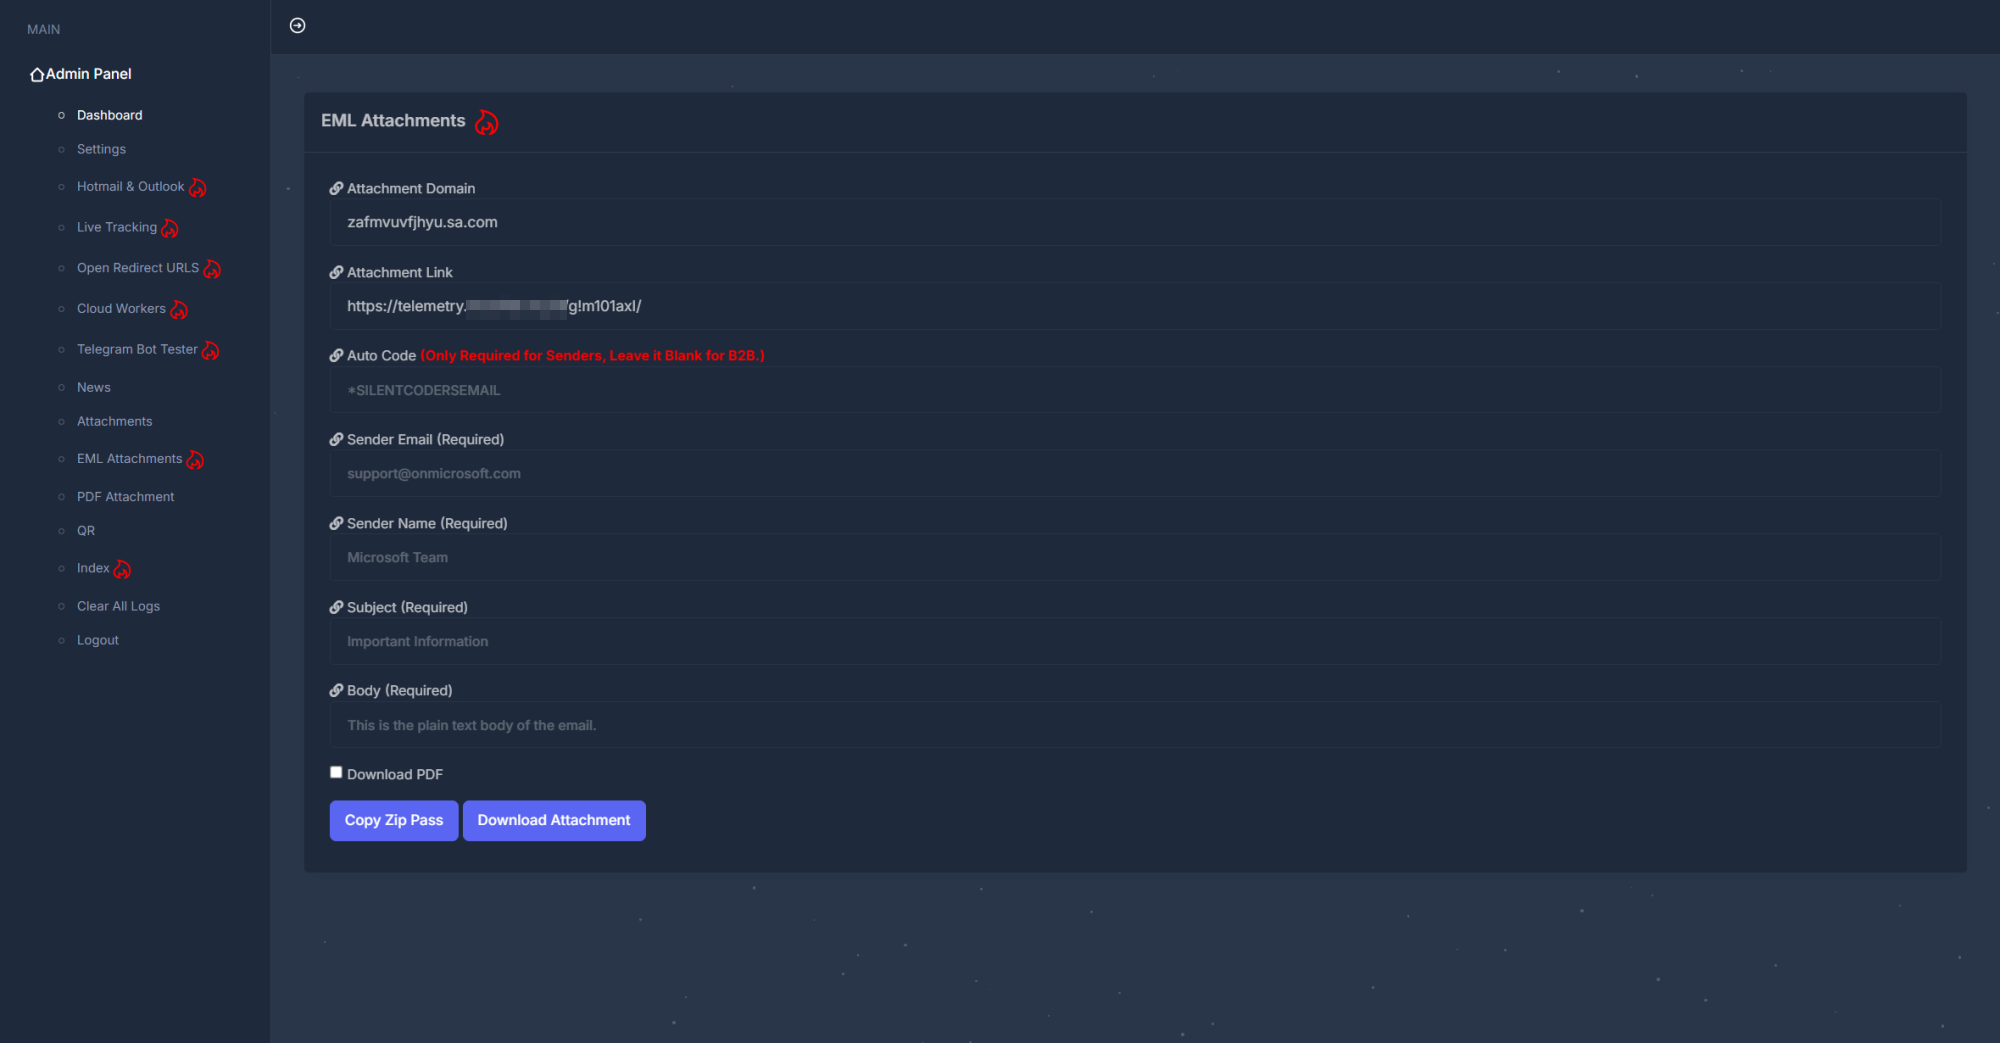Viewport: 2000px width, 1043px height.
Task: Click the Logout link in sidebar
Action: pyautogui.click(x=97, y=640)
